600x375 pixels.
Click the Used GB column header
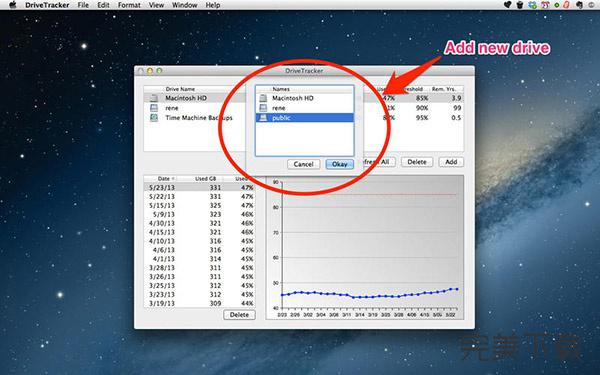click(x=205, y=179)
